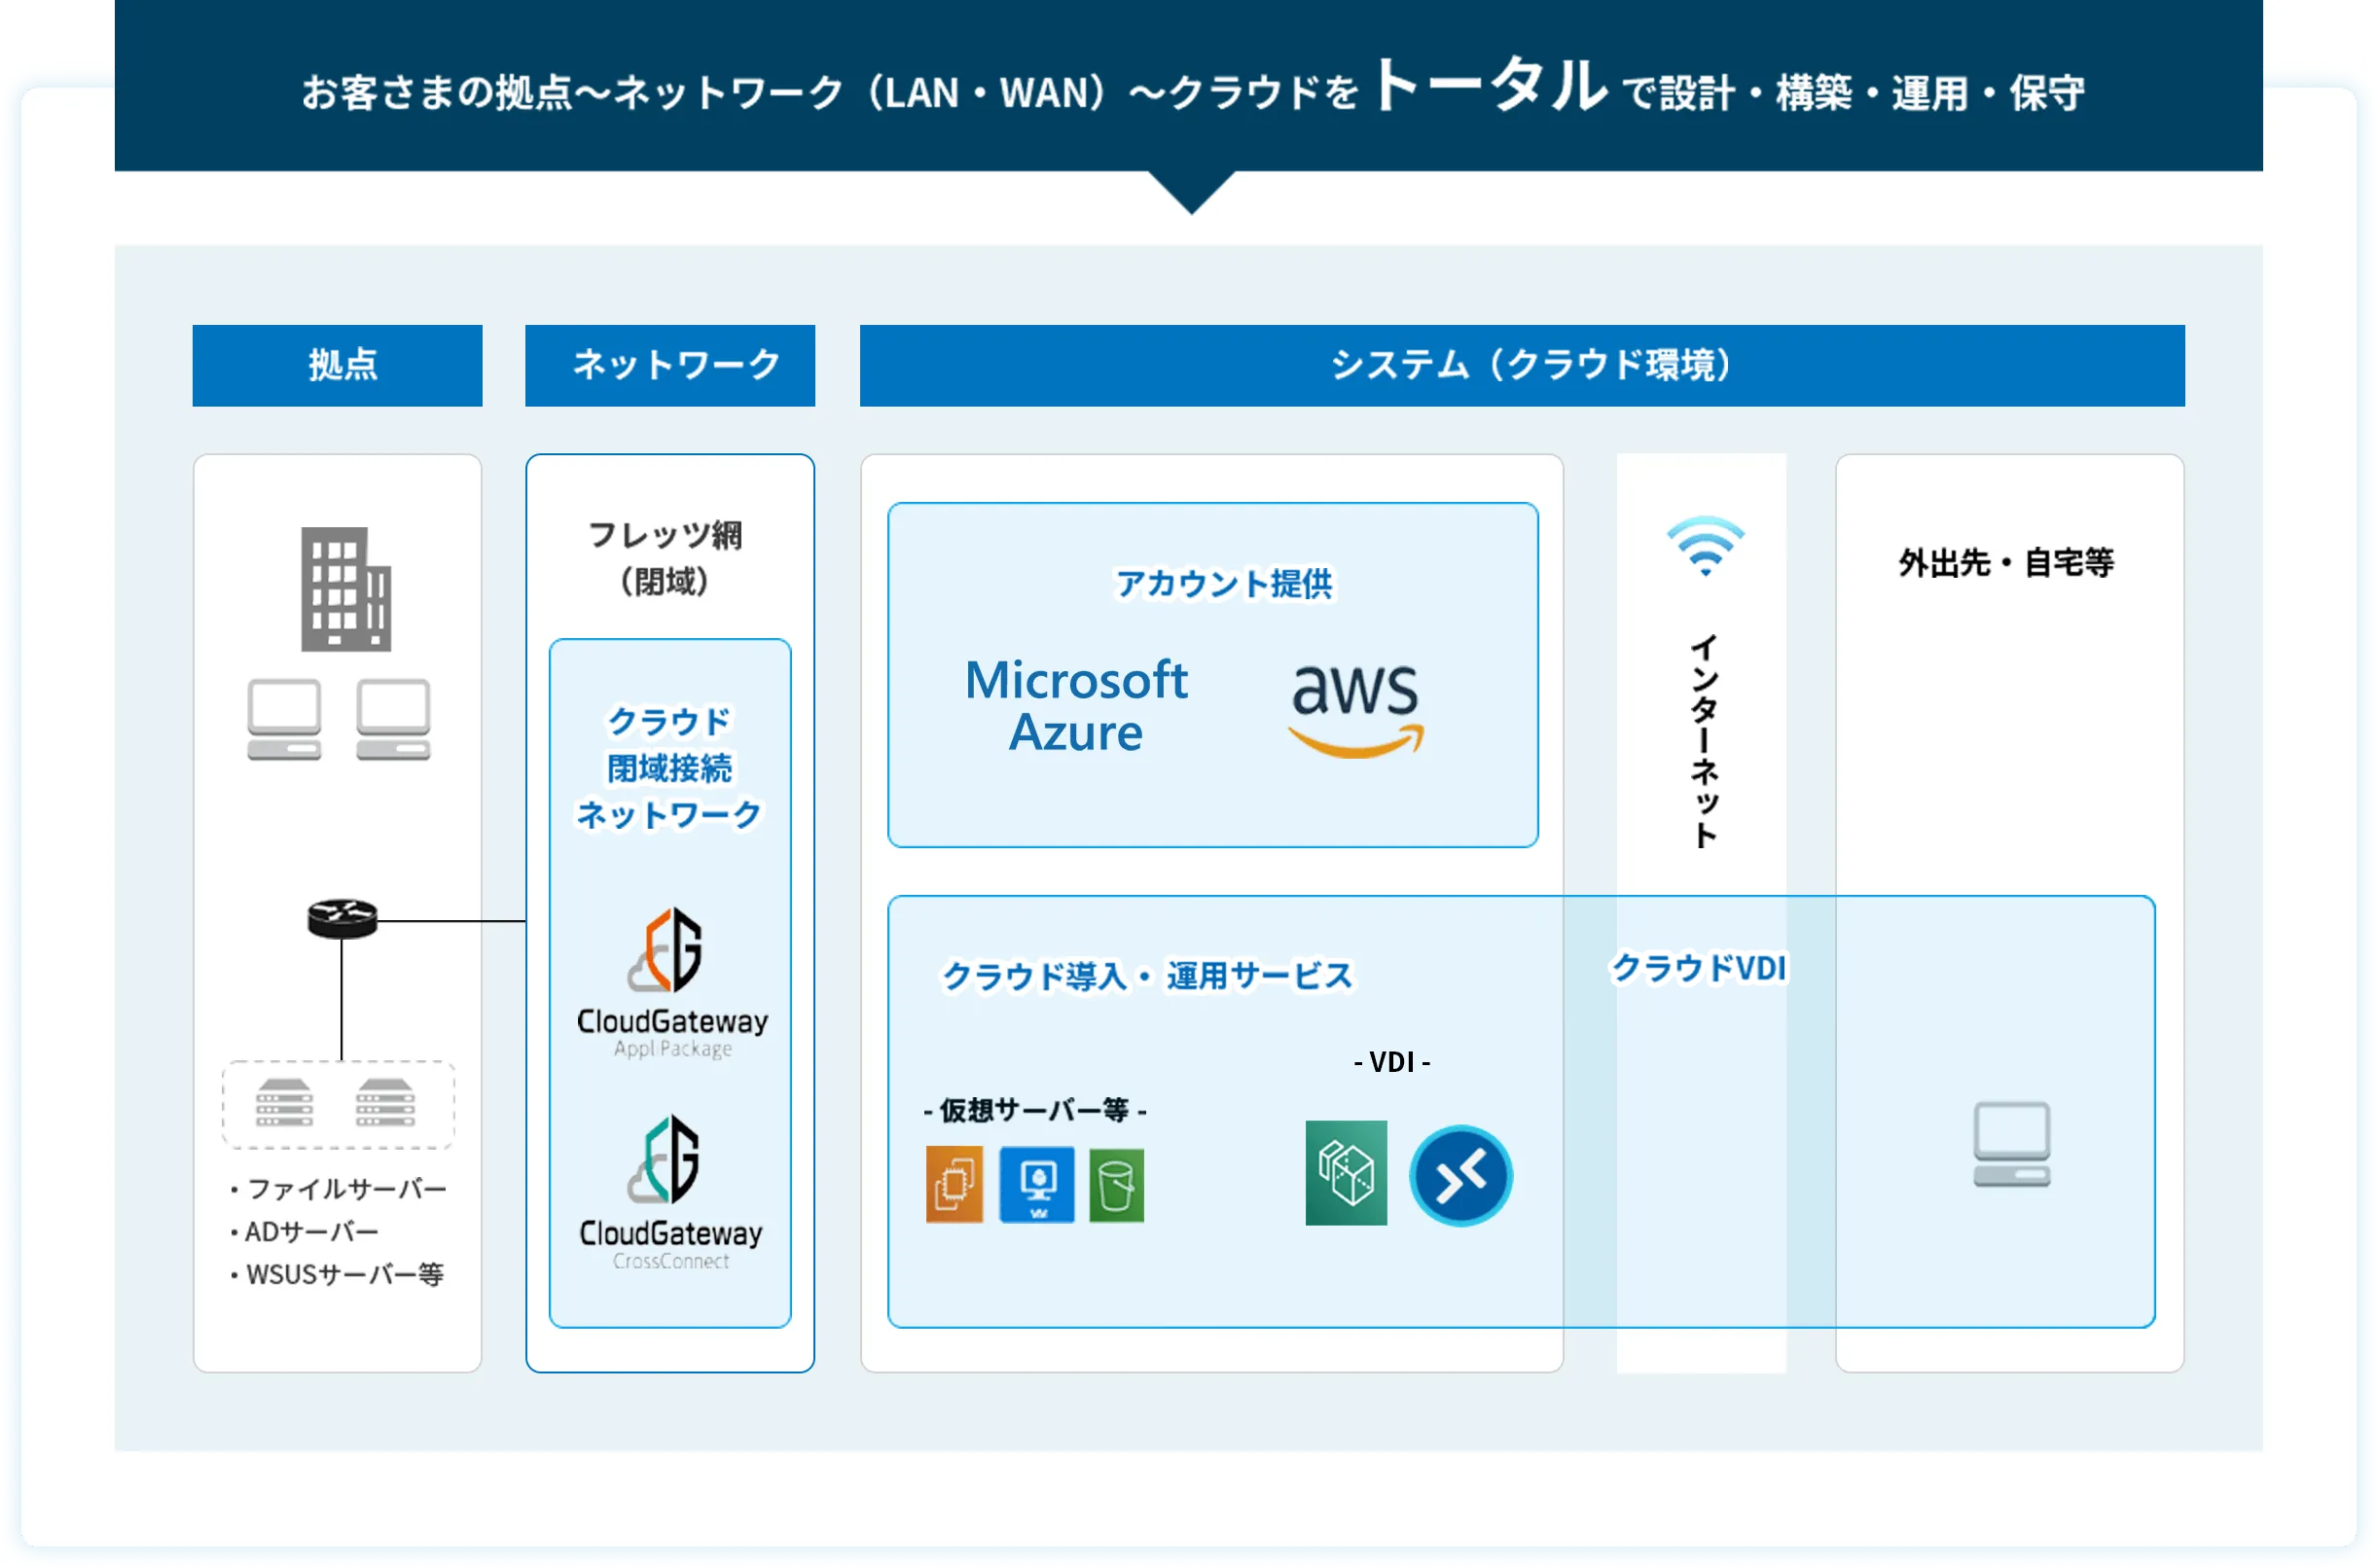2378x1568 pixels.
Task: Click the dashed server rack box
Action: tap(337, 1104)
